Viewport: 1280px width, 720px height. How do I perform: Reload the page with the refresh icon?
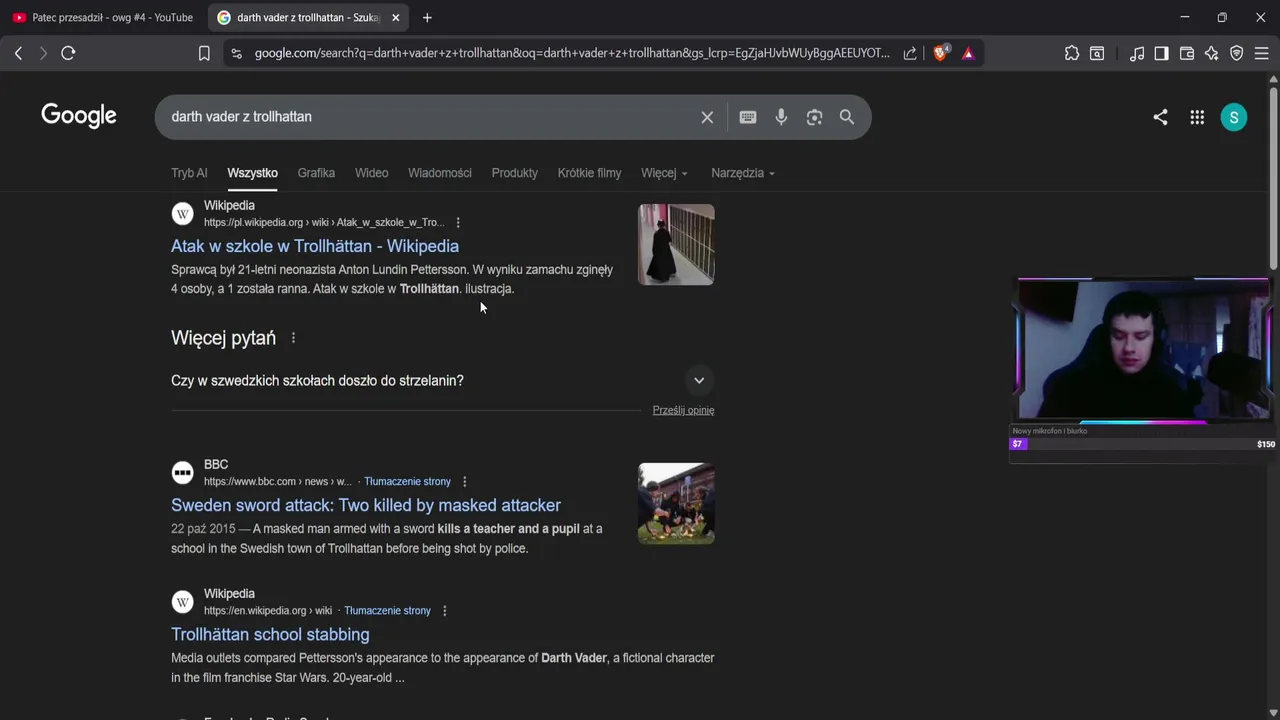tap(68, 53)
